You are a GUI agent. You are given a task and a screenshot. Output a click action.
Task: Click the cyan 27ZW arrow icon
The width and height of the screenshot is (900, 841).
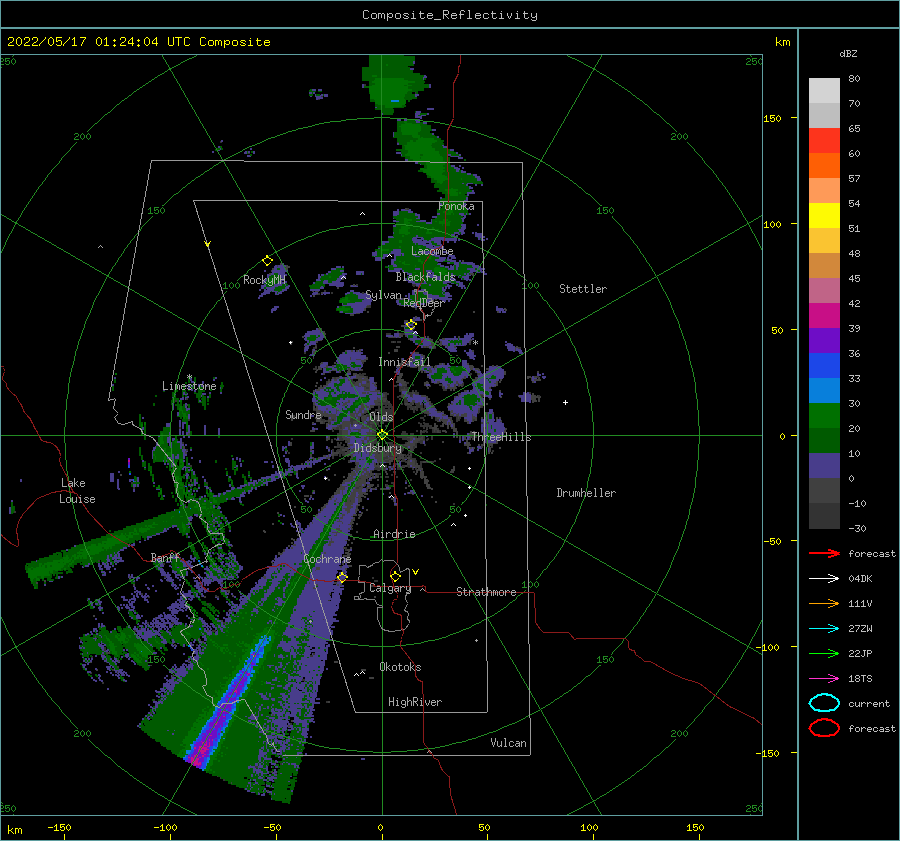click(x=824, y=629)
